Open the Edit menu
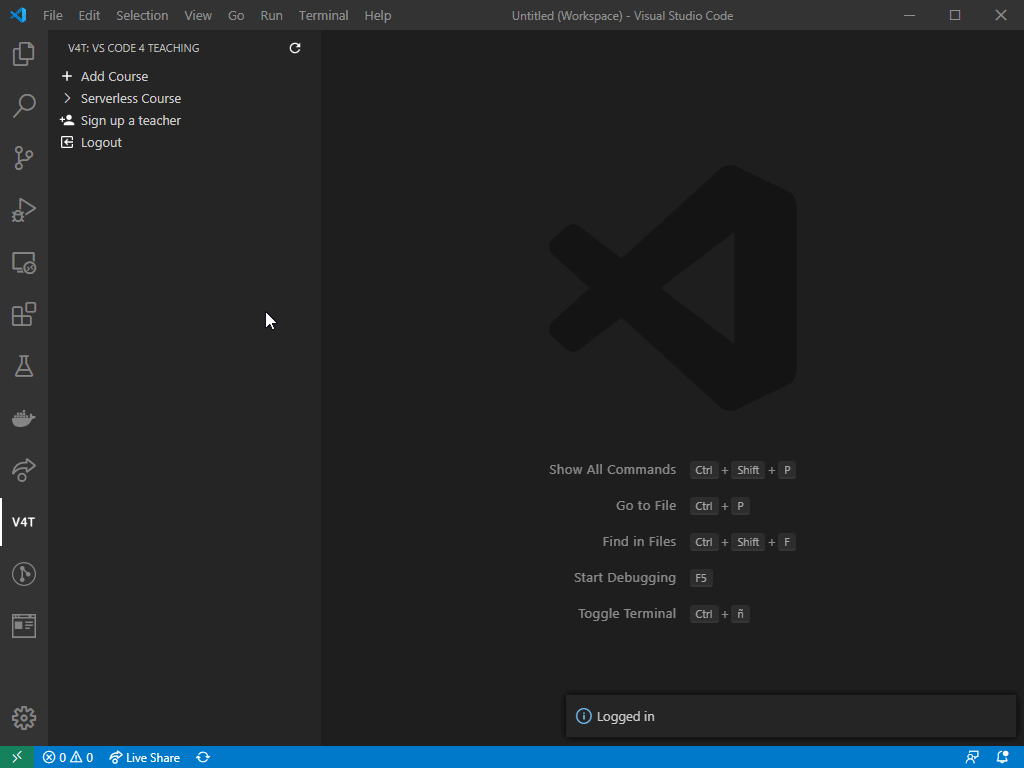The width and height of the screenshot is (1024, 768). tap(89, 15)
